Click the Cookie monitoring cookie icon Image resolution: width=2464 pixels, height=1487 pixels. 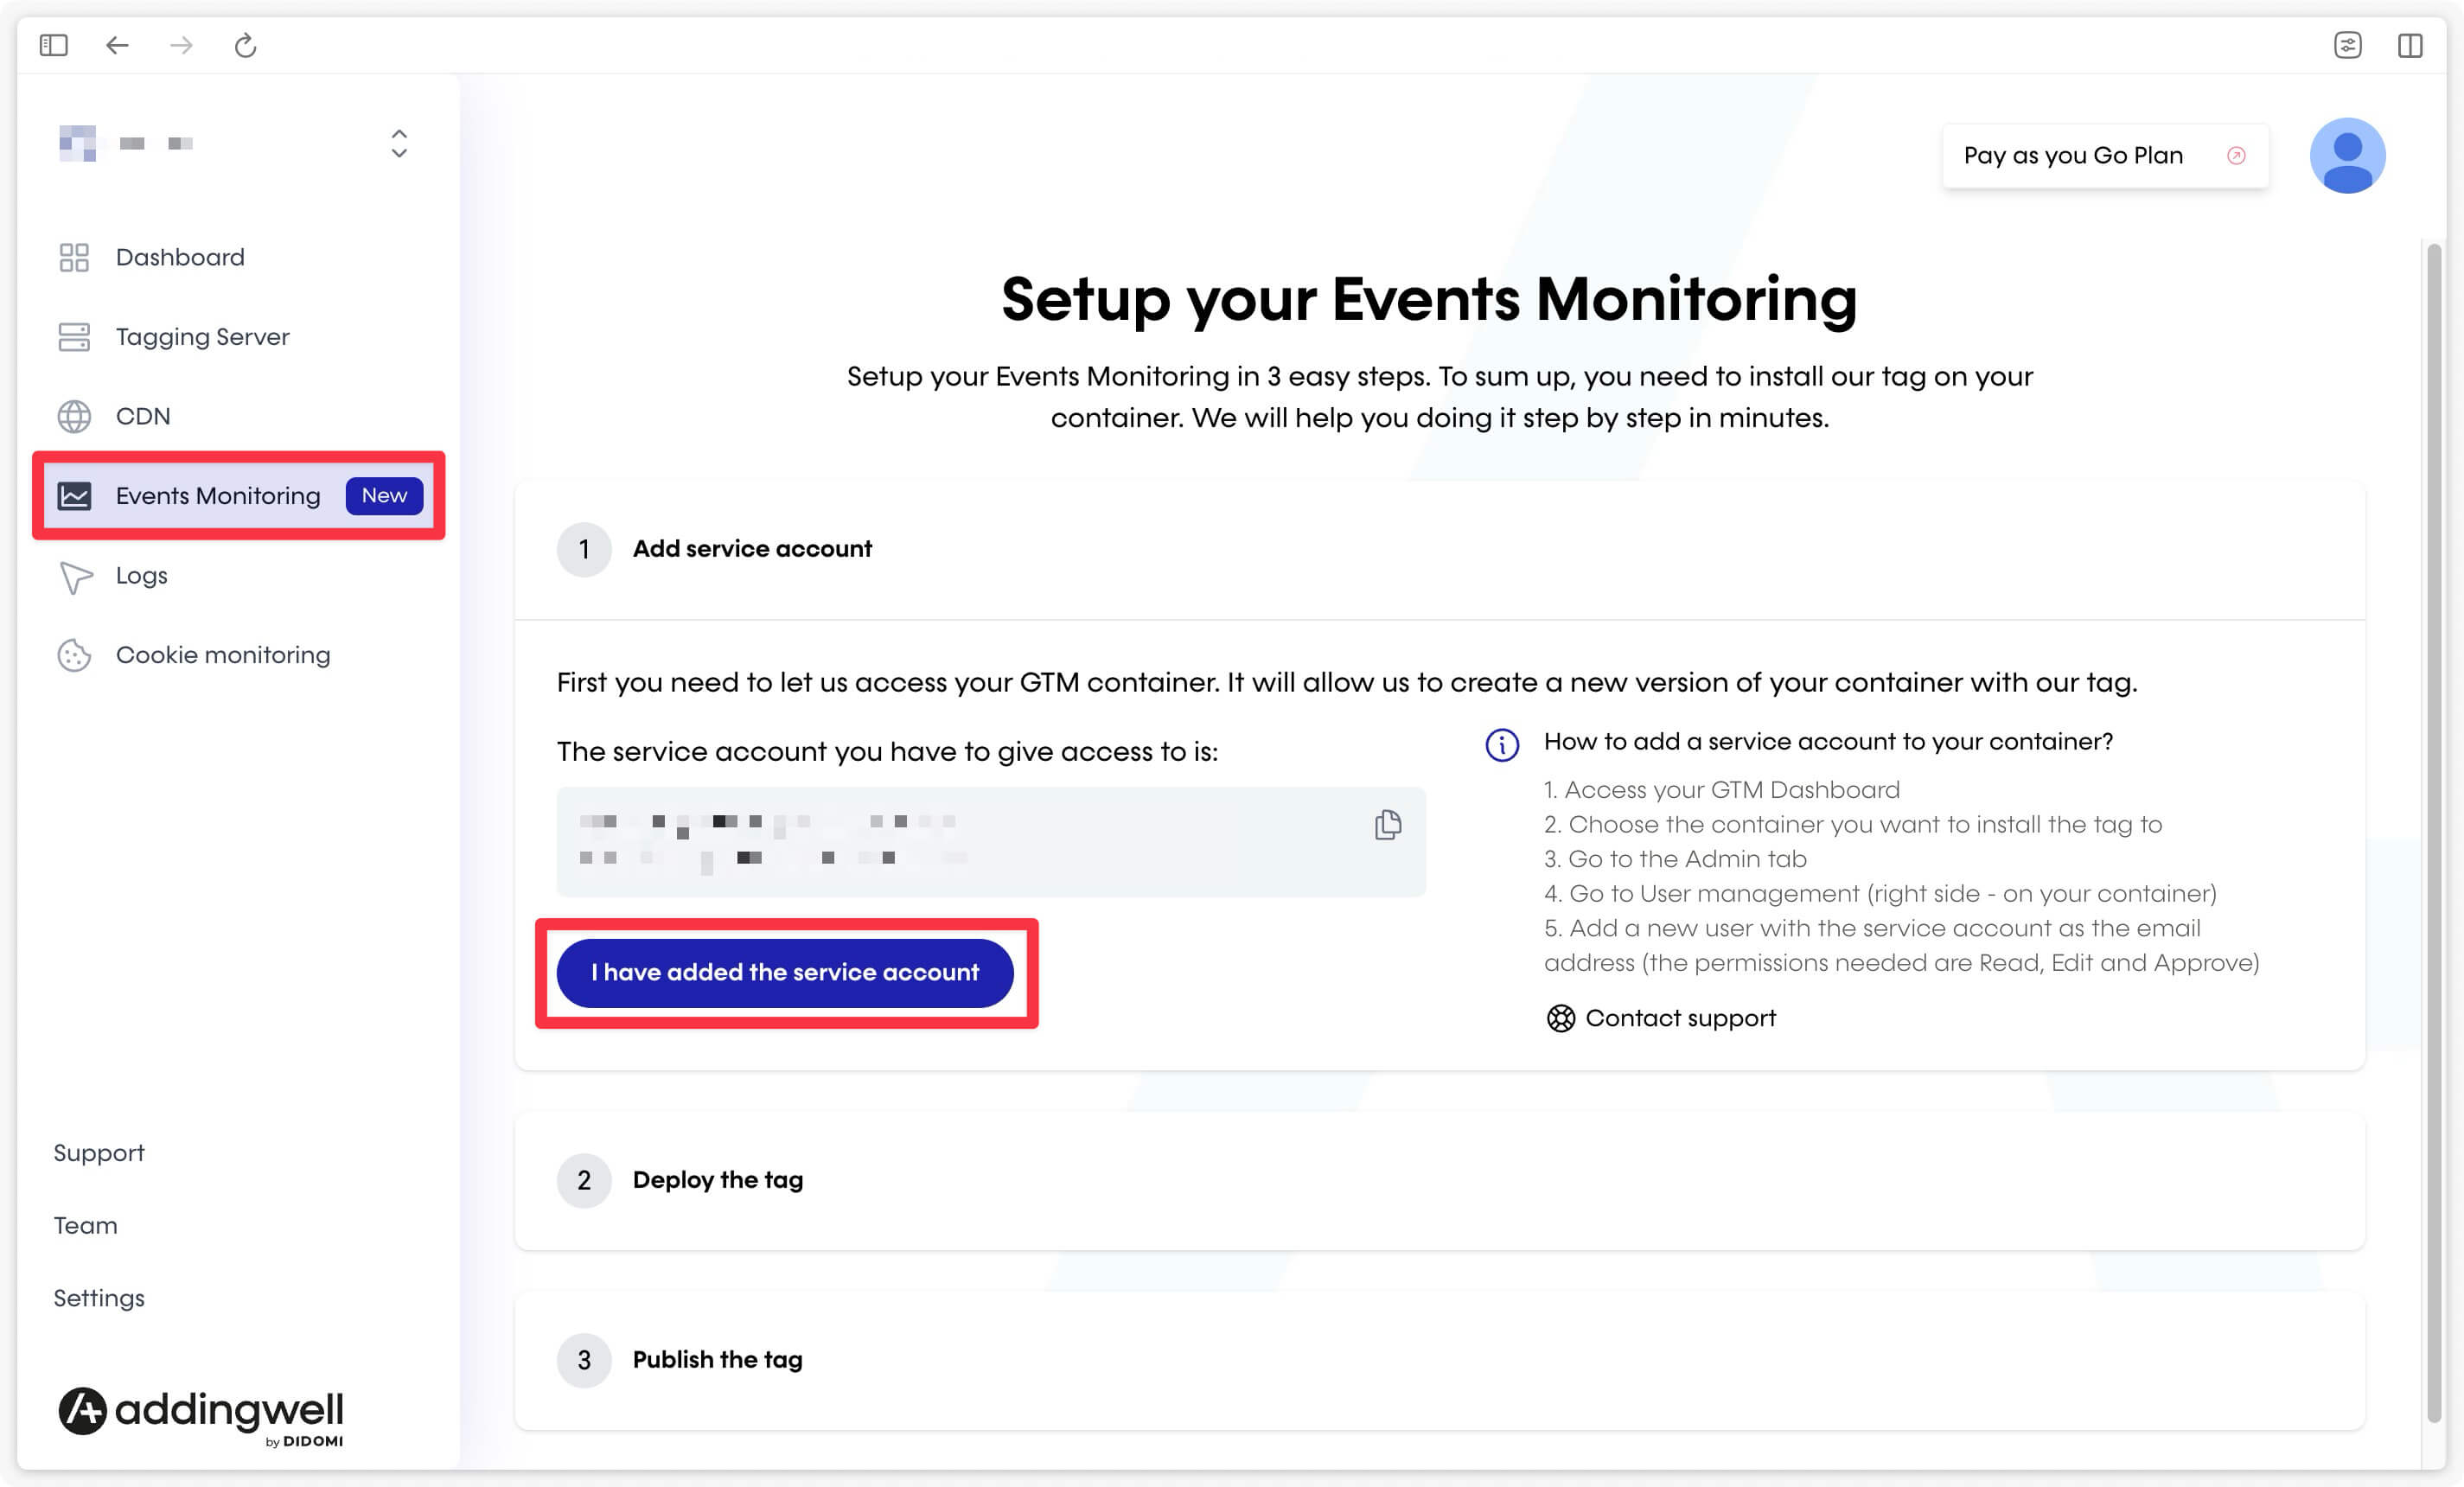click(x=74, y=655)
